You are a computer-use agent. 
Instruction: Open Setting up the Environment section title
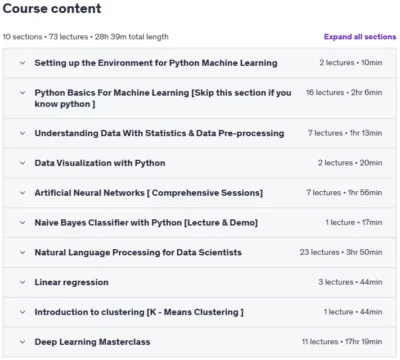click(156, 63)
